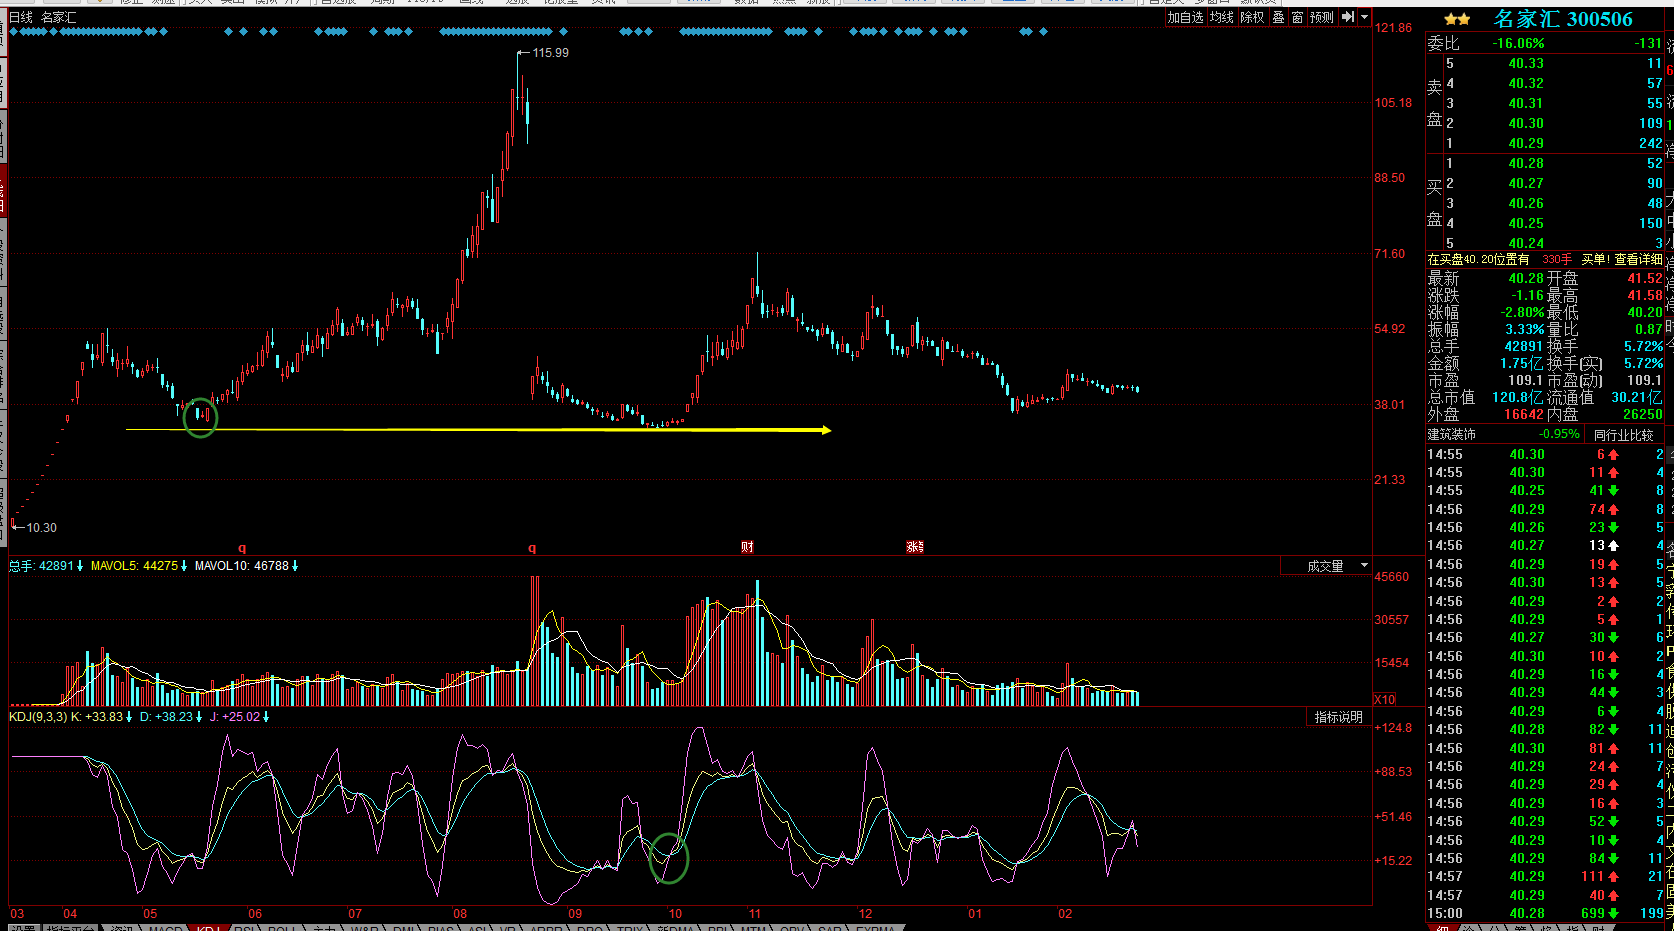Viewport: 1674px width, 931px height.
Task: Toggle the 叠 overlay chart option
Action: [x=1278, y=17]
